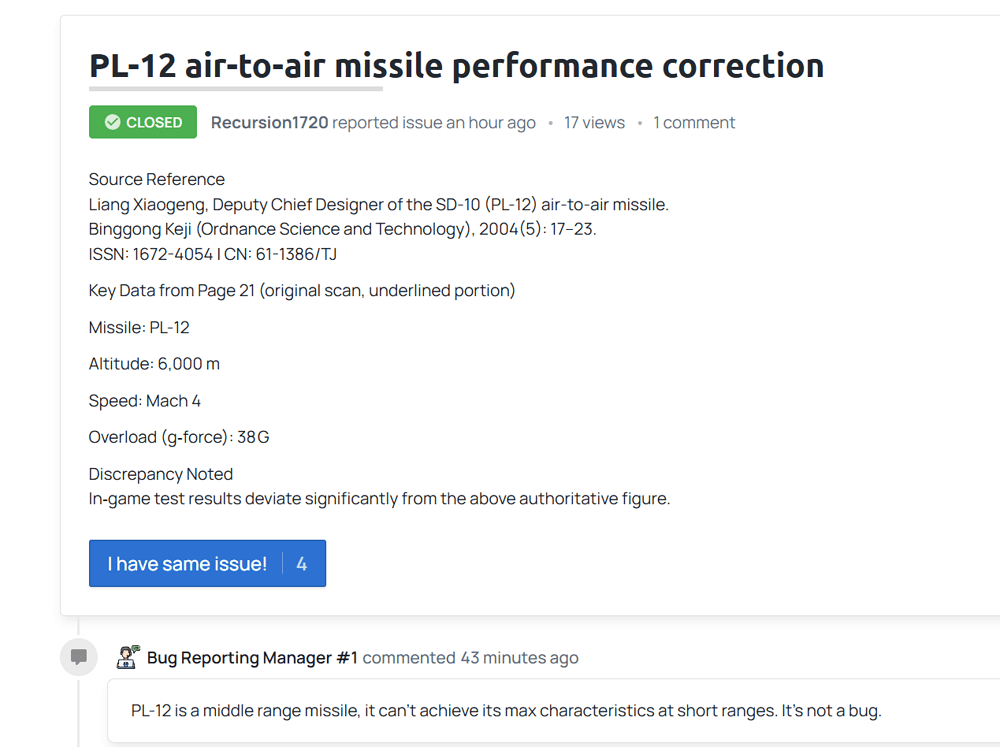Click the same-issue count number 4
Screen dimensions: 1000x747
[301, 564]
